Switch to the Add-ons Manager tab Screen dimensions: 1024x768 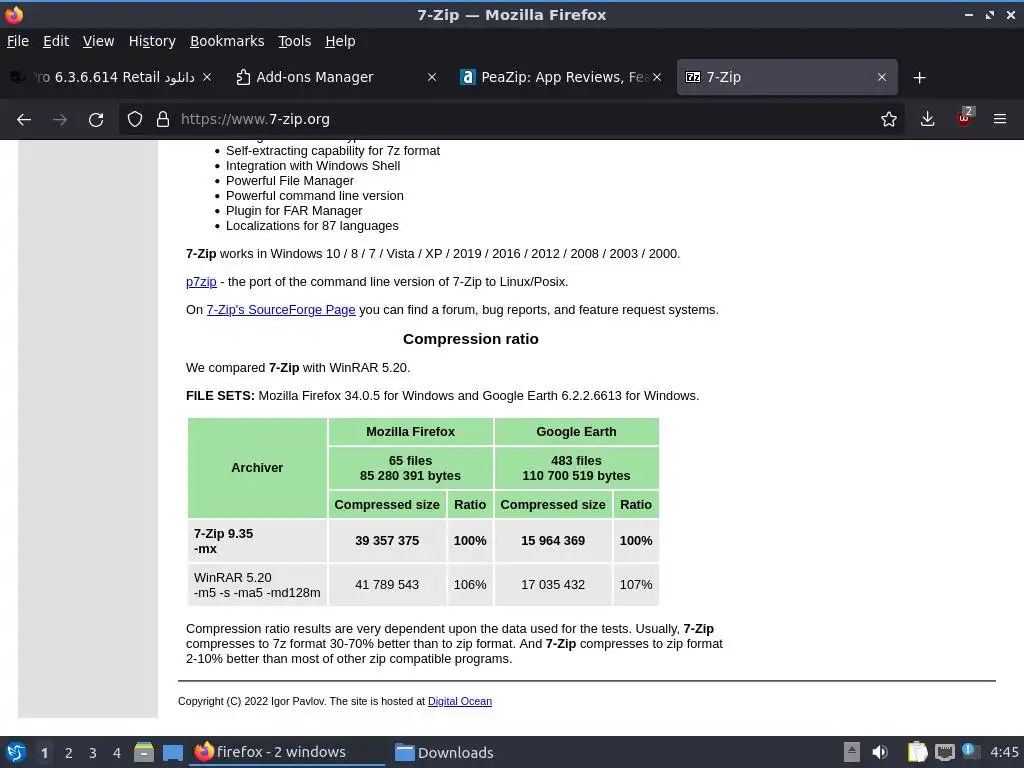coord(336,77)
